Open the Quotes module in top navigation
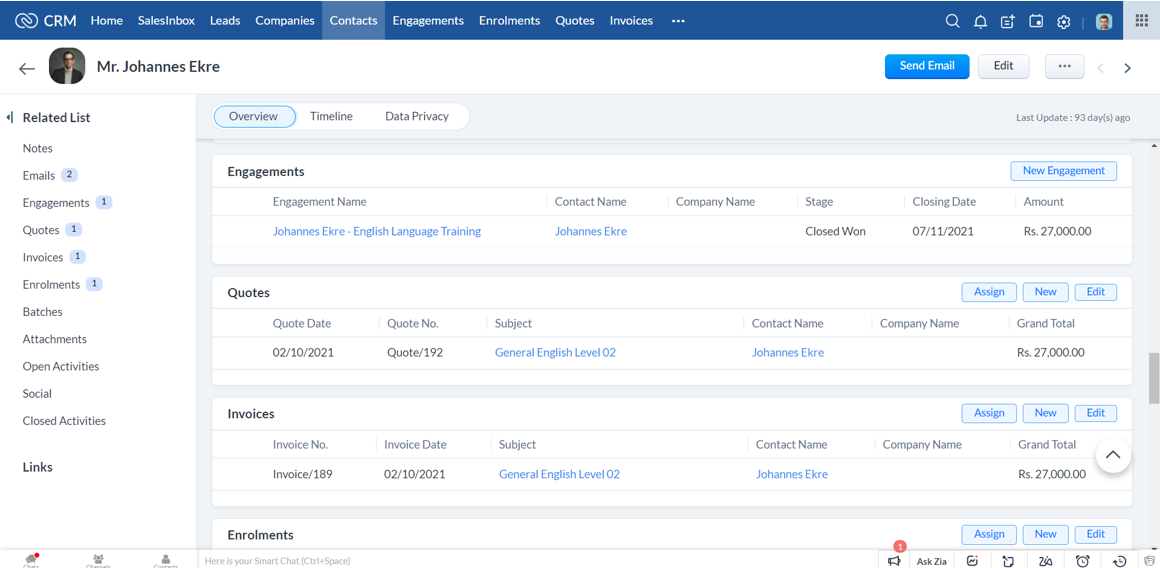 coord(575,21)
